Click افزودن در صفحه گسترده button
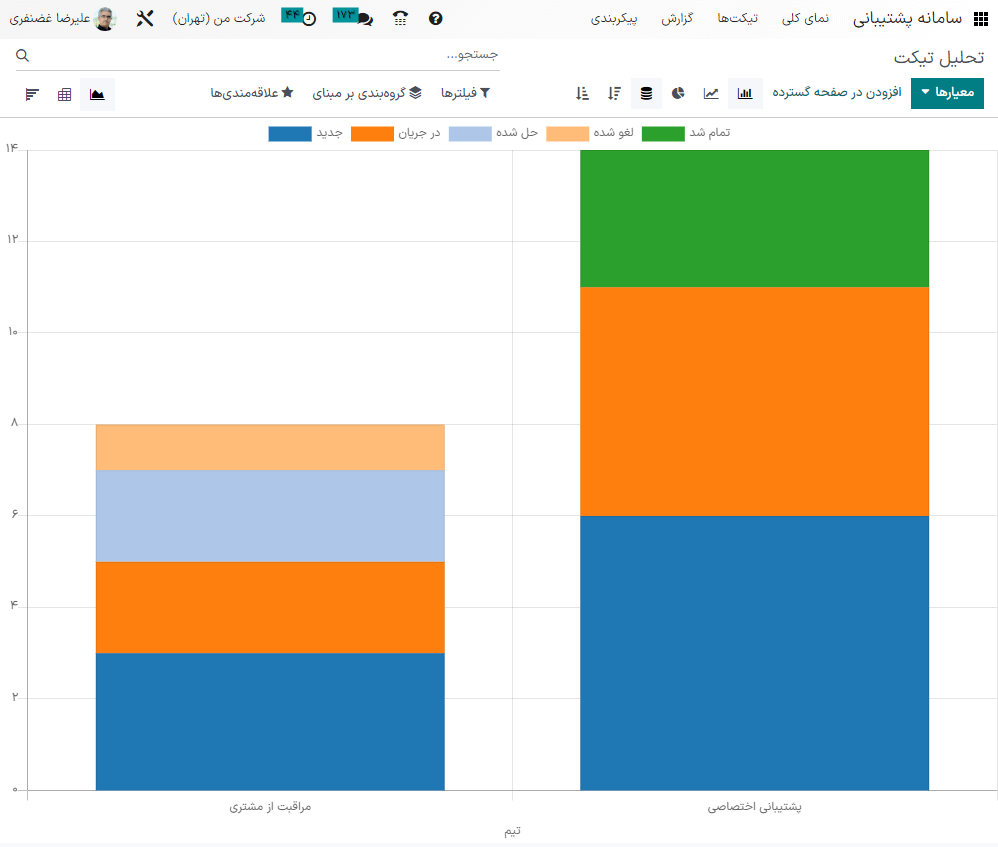Image resolution: width=998 pixels, height=847 pixels. pos(837,93)
